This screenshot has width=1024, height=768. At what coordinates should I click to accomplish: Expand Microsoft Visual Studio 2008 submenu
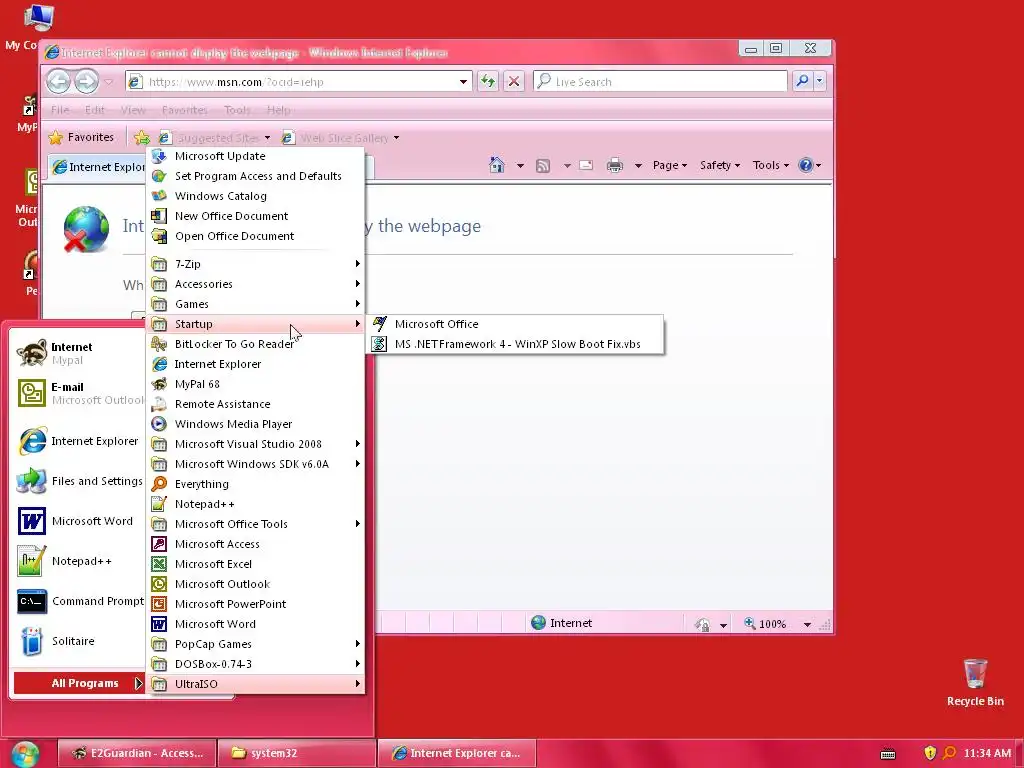(x=255, y=444)
